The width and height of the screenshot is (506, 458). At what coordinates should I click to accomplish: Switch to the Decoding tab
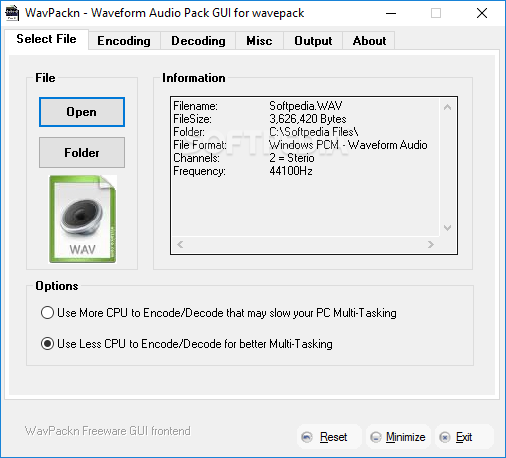(x=198, y=41)
